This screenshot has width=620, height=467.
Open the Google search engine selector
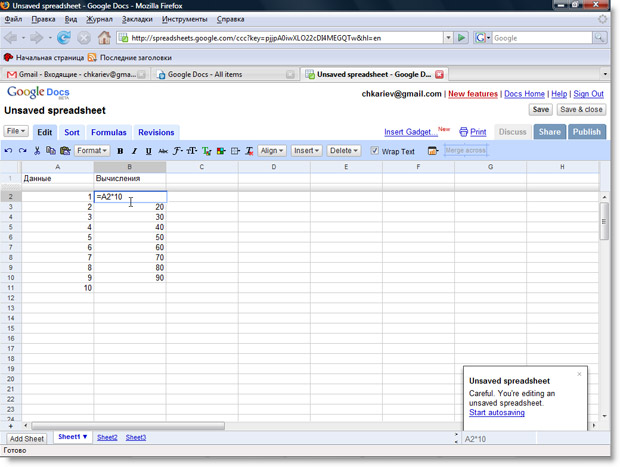point(482,38)
